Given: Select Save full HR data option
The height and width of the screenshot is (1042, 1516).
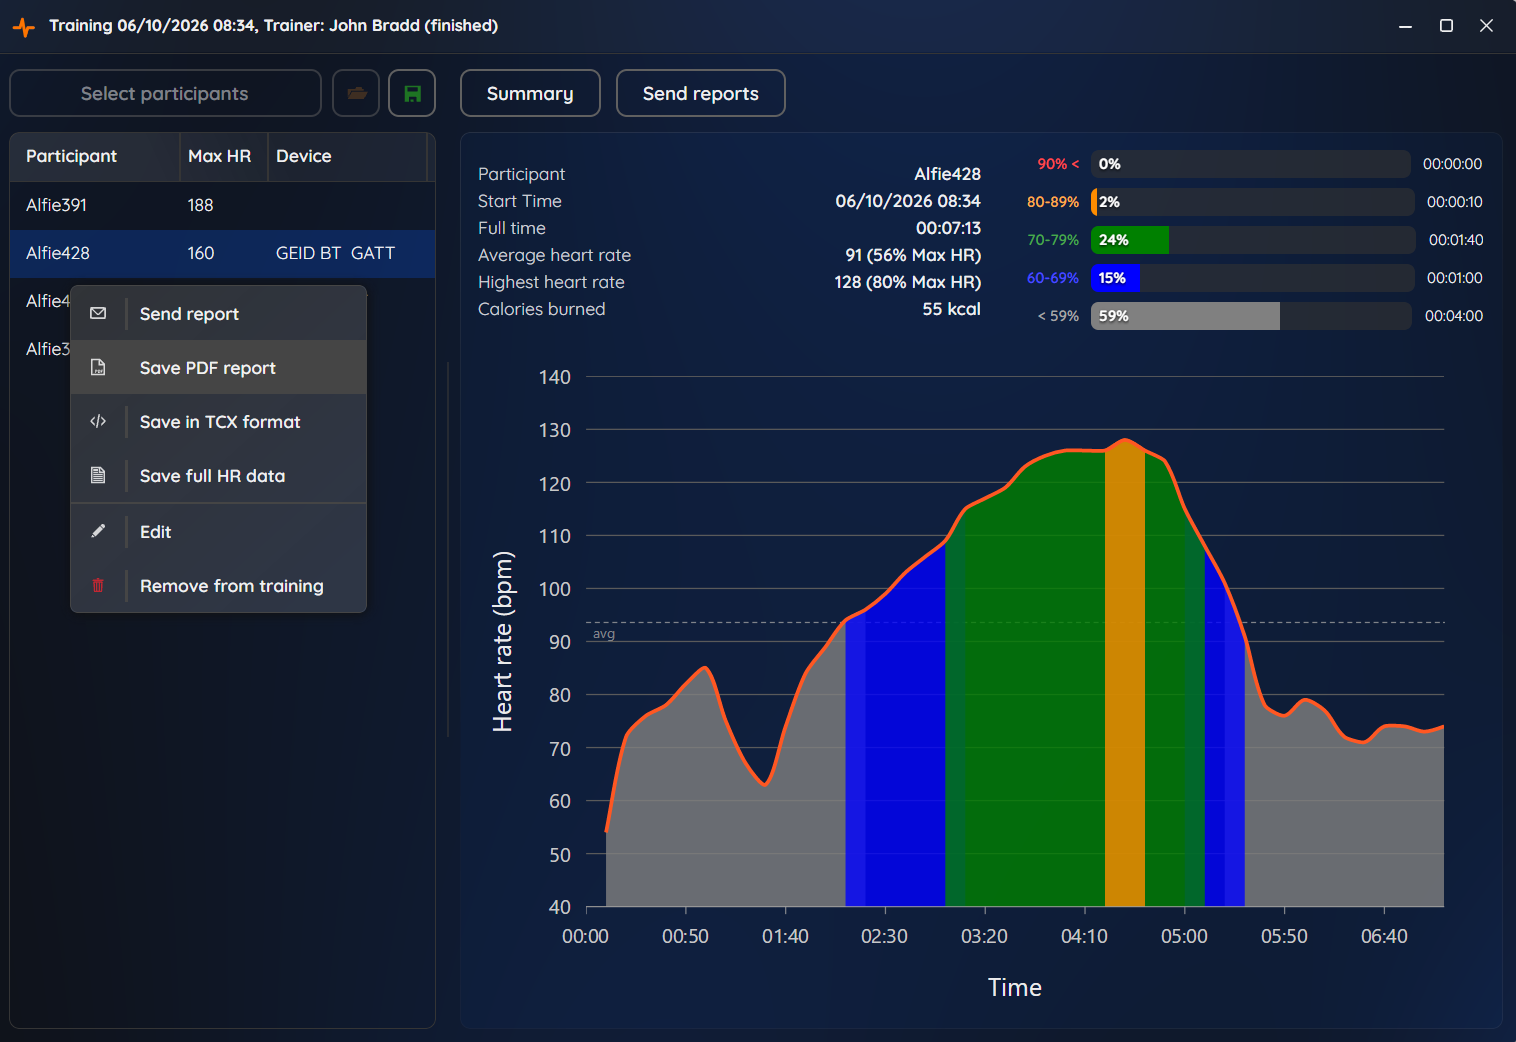Looking at the screenshot, I should pyautogui.click(x=219, y=476).
